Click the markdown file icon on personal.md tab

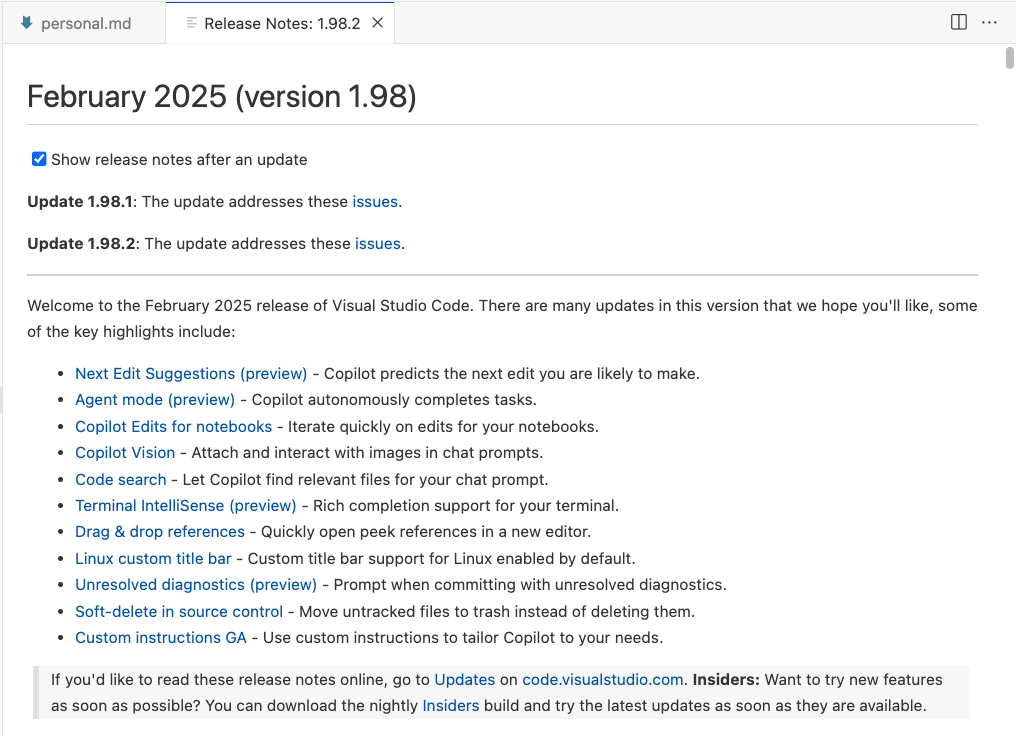pos(26,23)
